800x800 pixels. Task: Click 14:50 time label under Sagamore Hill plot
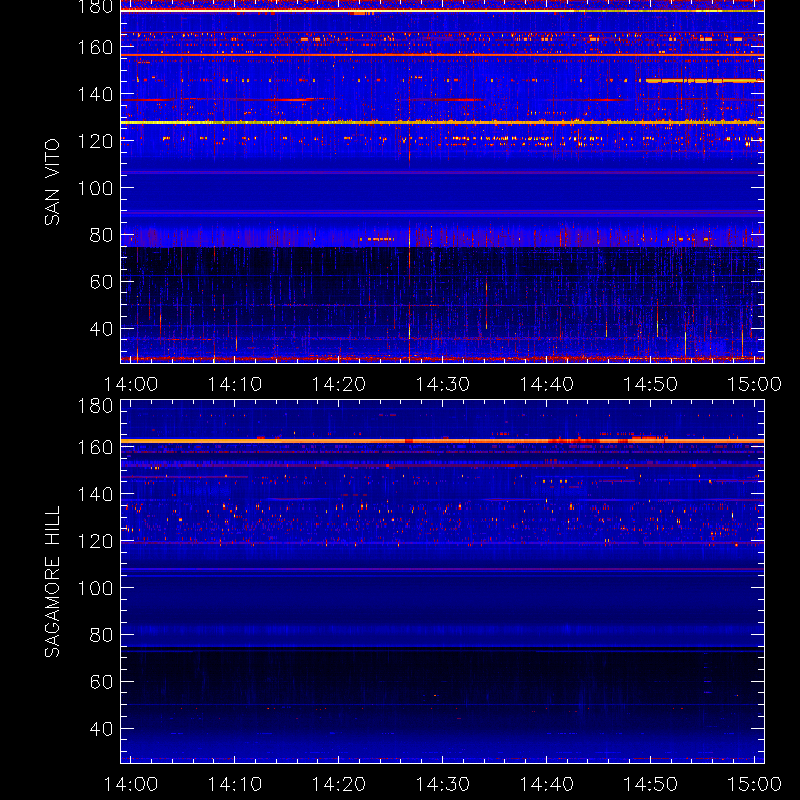click(x=651, y=784)
